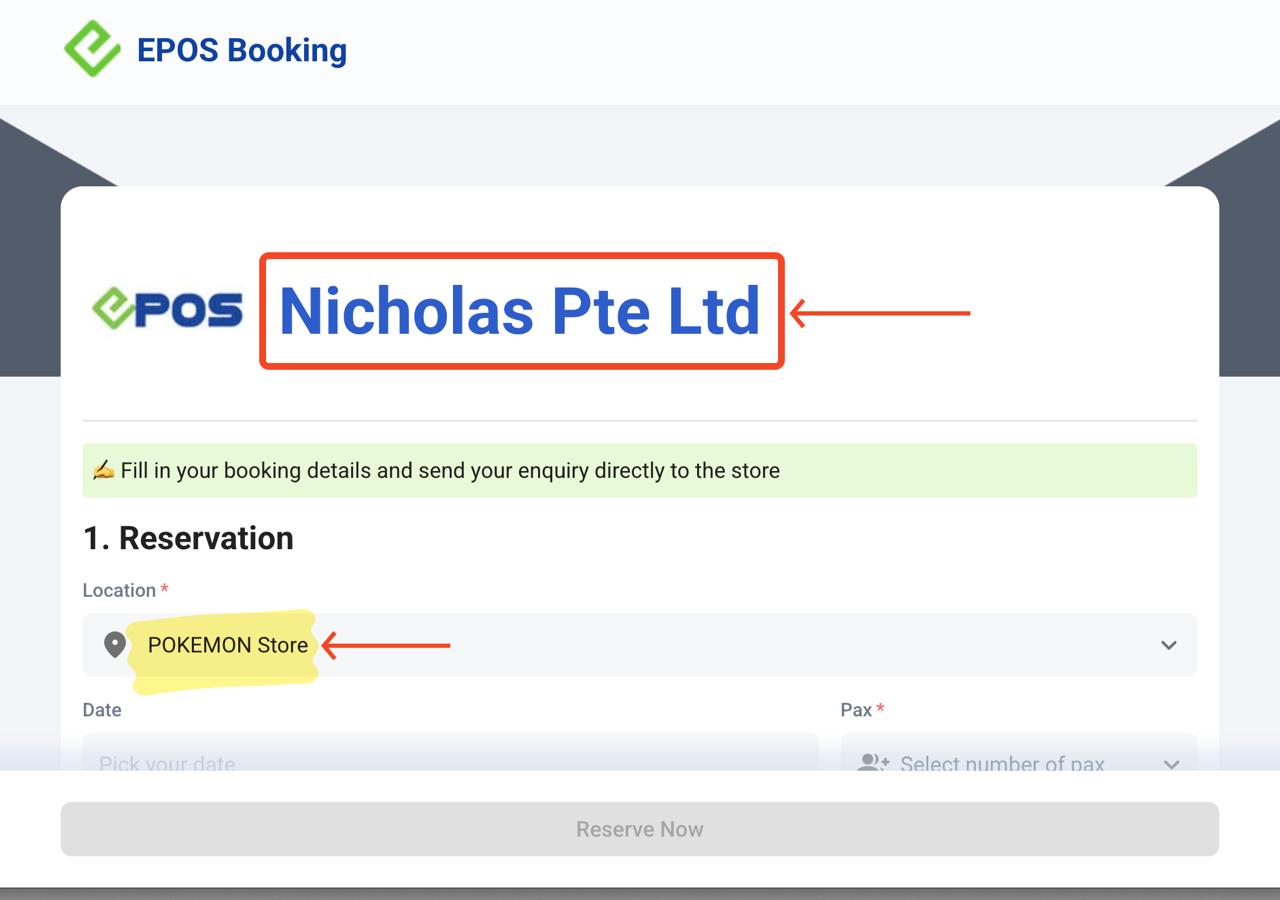This screenshot has height=900, width=1280.
Task: Click the location pin icon
Action: [115, 645]
